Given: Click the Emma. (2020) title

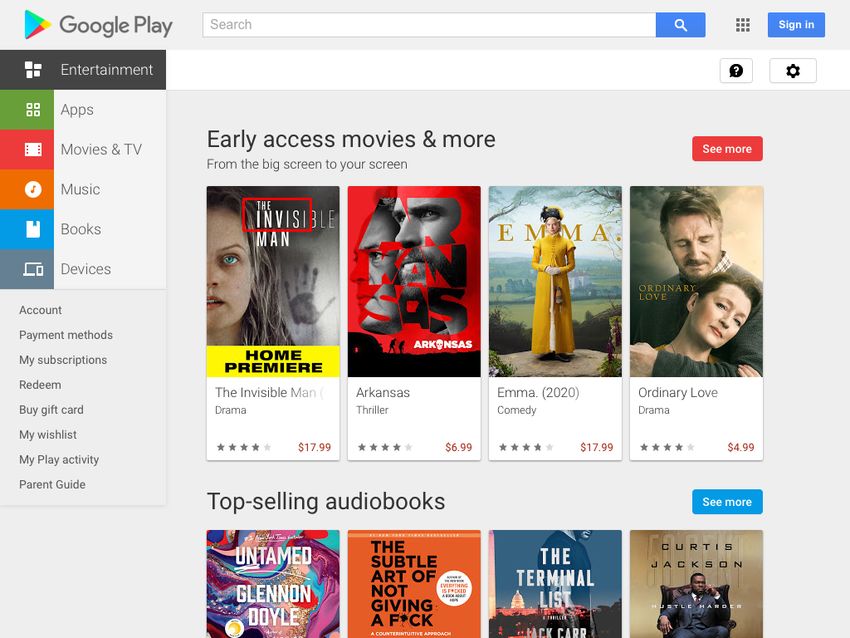Looking at the screenshot, I should (x=538, y=392).
